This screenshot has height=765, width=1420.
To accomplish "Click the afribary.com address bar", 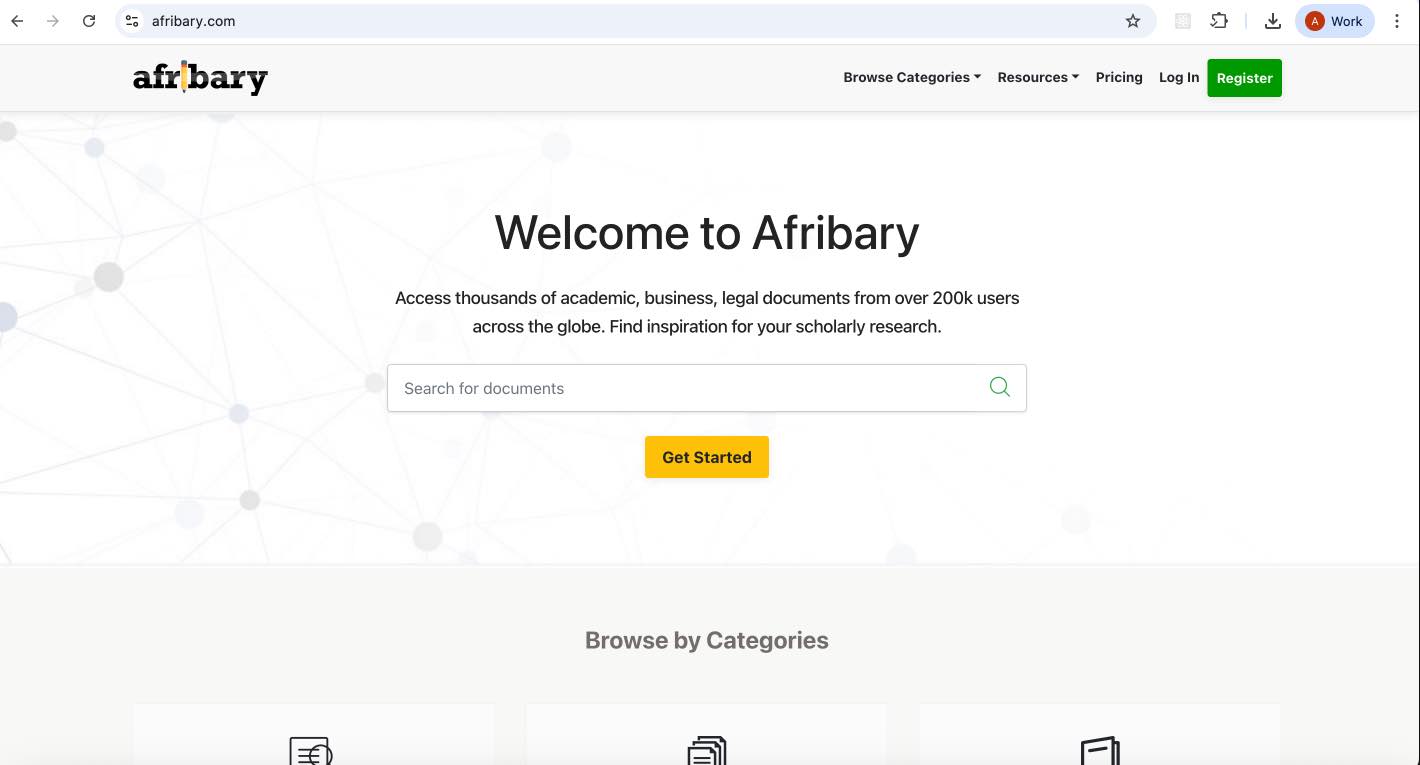I will tap(600, 21).
